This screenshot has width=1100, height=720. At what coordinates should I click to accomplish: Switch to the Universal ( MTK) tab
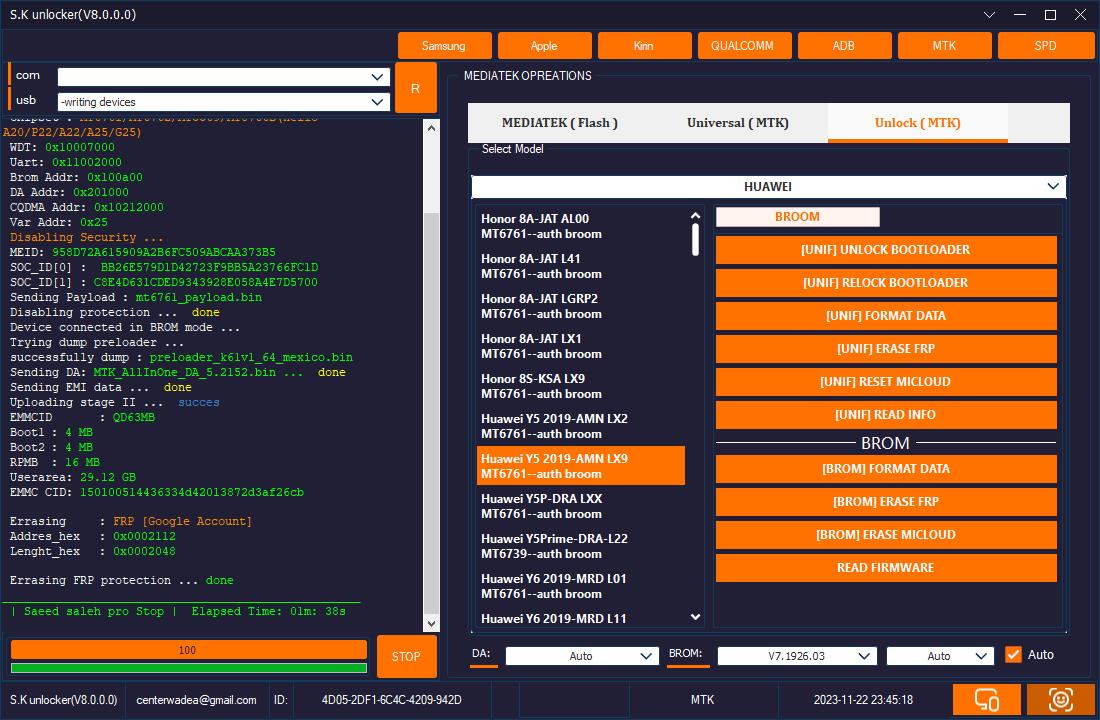[737, 123]
